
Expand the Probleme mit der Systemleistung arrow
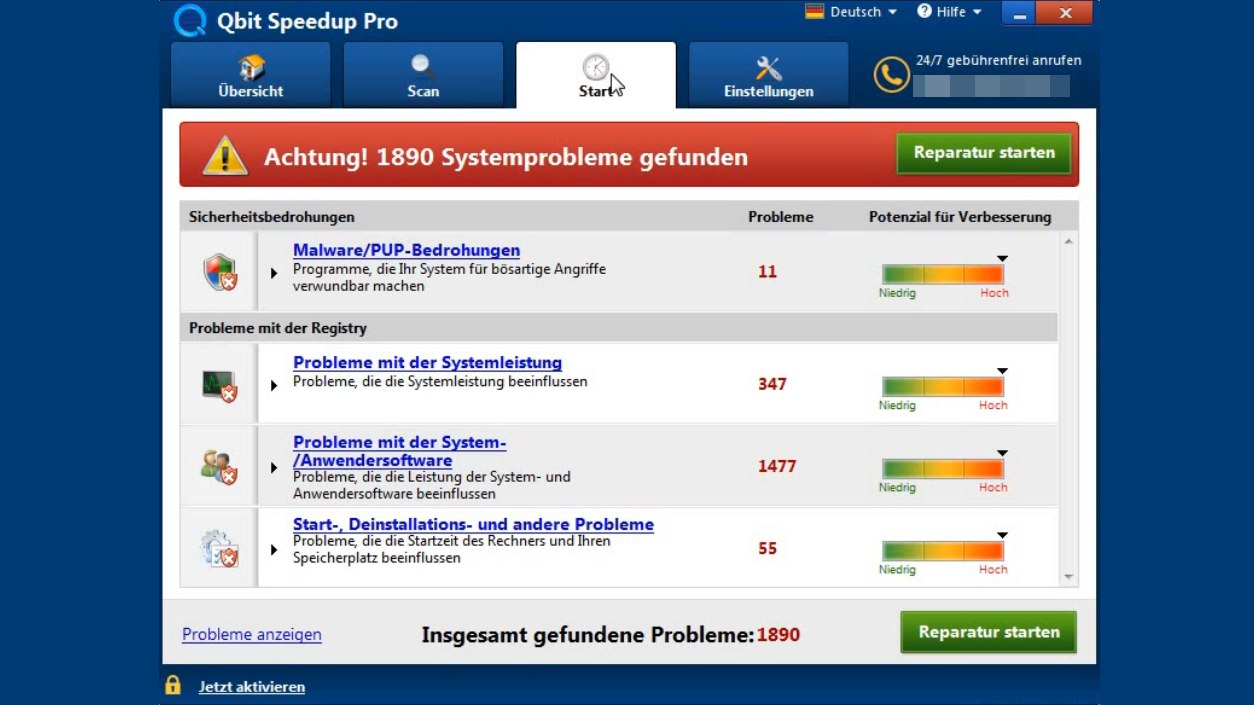click(x=274, y=385)
